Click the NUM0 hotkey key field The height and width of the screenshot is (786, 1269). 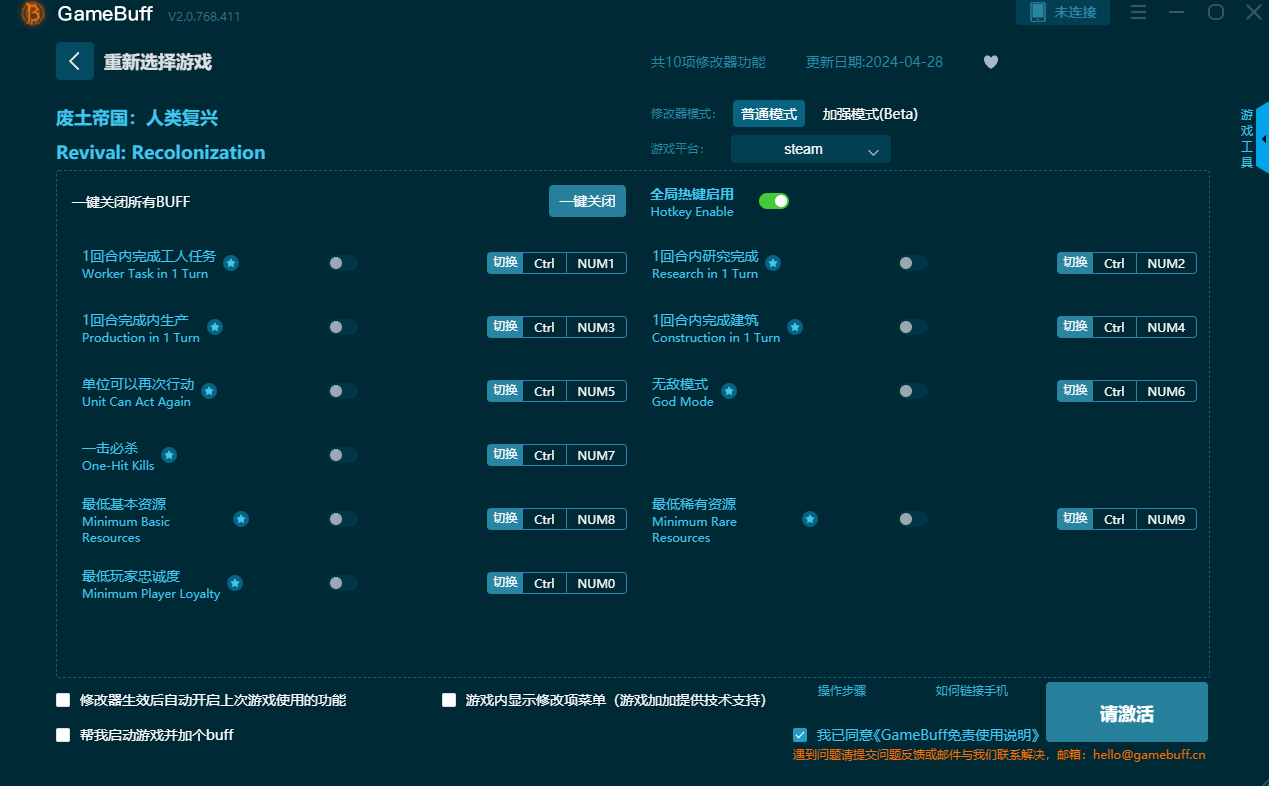(x=596, y=583)
